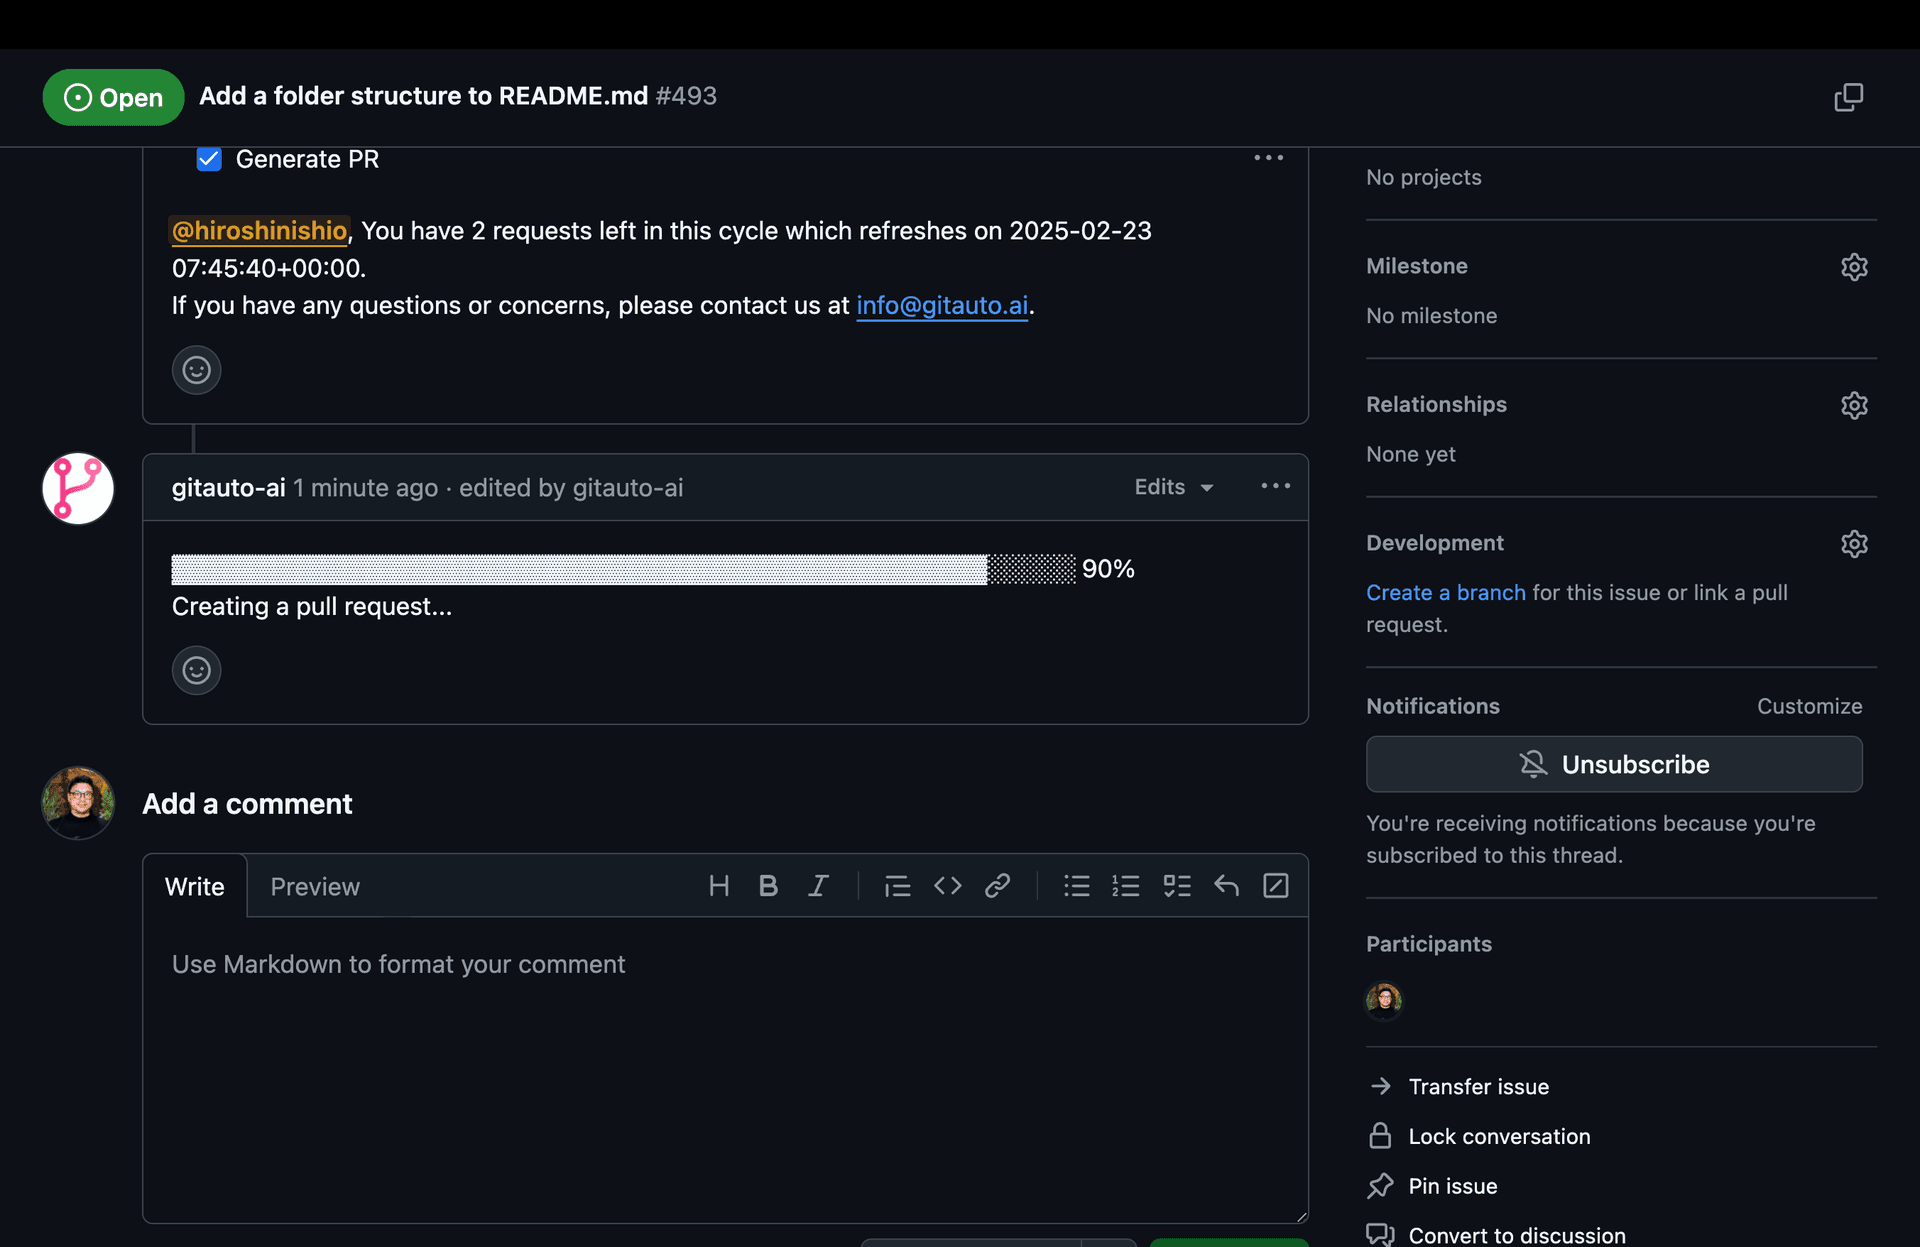The image size is (1920, 1247).
Task: Click the '1 minute ago' timestamp
Action: (365, 487)
